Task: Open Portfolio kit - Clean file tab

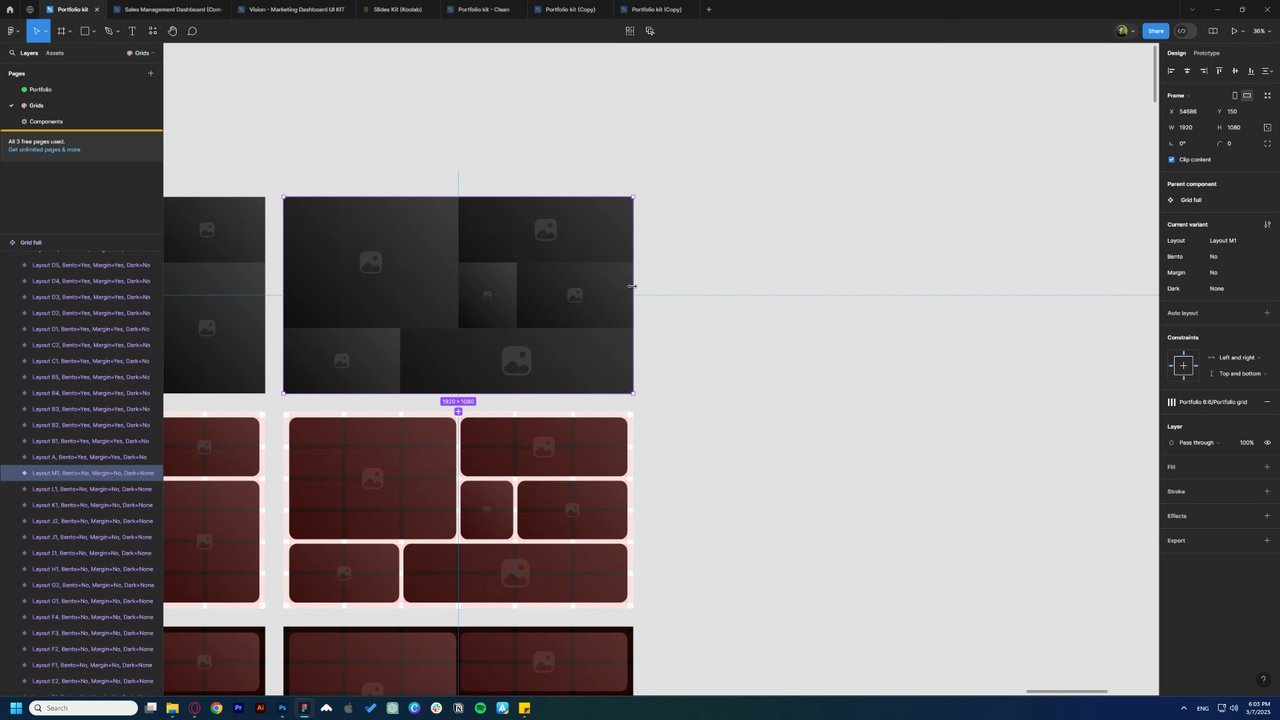Action: [483, 9]
